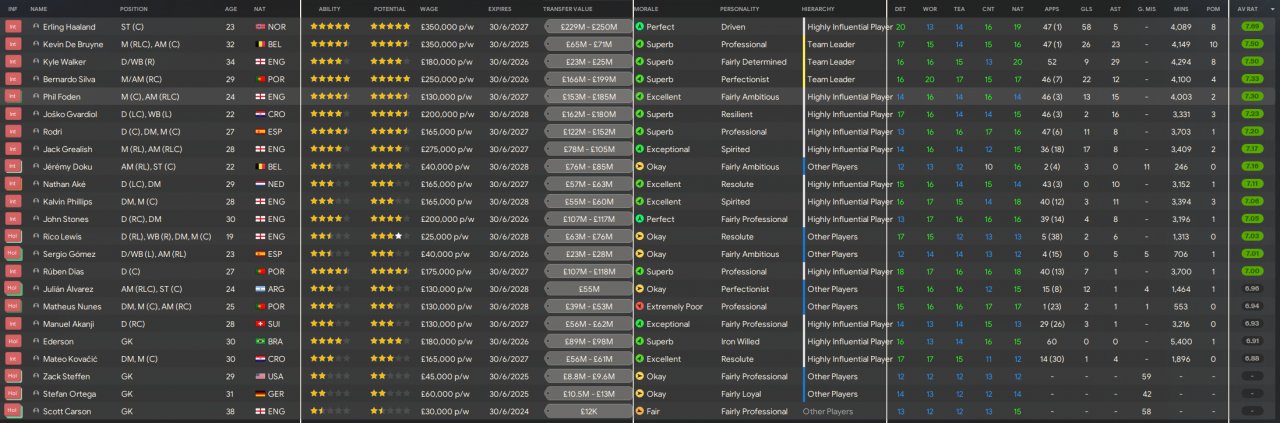Select Kalvin Phillips' £165,000 p/w wage
Screen dimensions: 1280x423
(x=447, y=202)
